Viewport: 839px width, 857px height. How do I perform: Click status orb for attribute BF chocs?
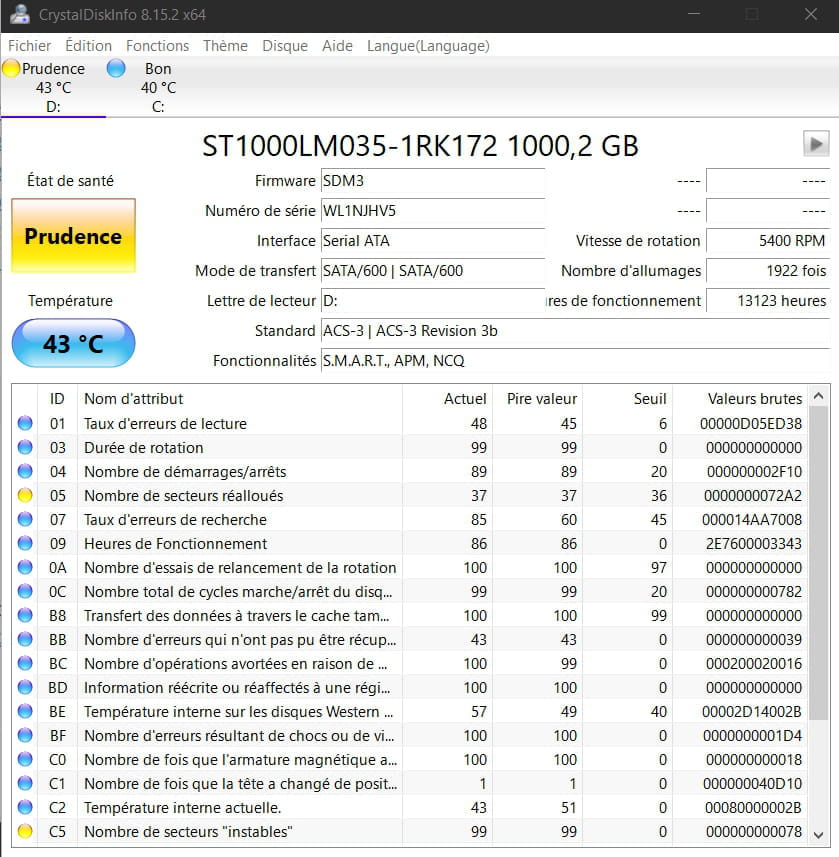25,735
